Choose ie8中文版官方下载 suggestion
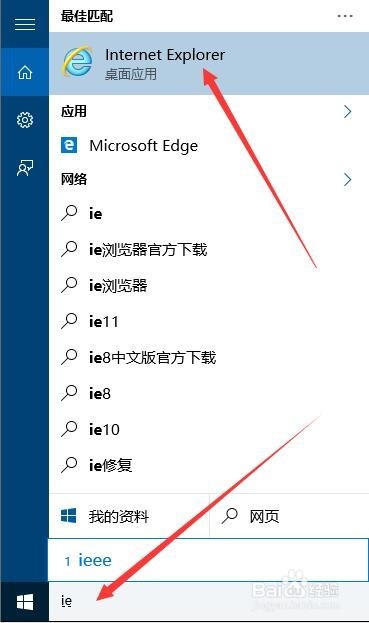Viewport: 369px width, 623px height. point(209,357)
